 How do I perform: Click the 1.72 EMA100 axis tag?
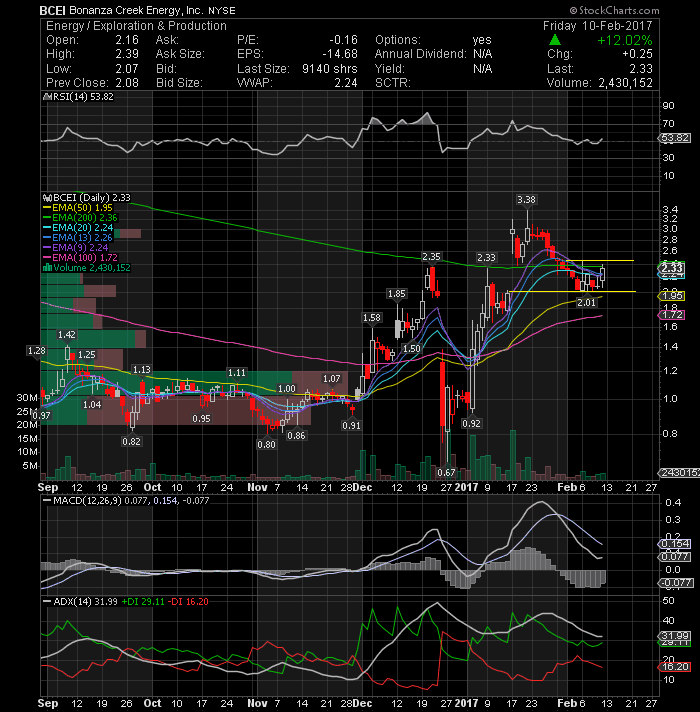pyautogui.click(x=671, y=315)
